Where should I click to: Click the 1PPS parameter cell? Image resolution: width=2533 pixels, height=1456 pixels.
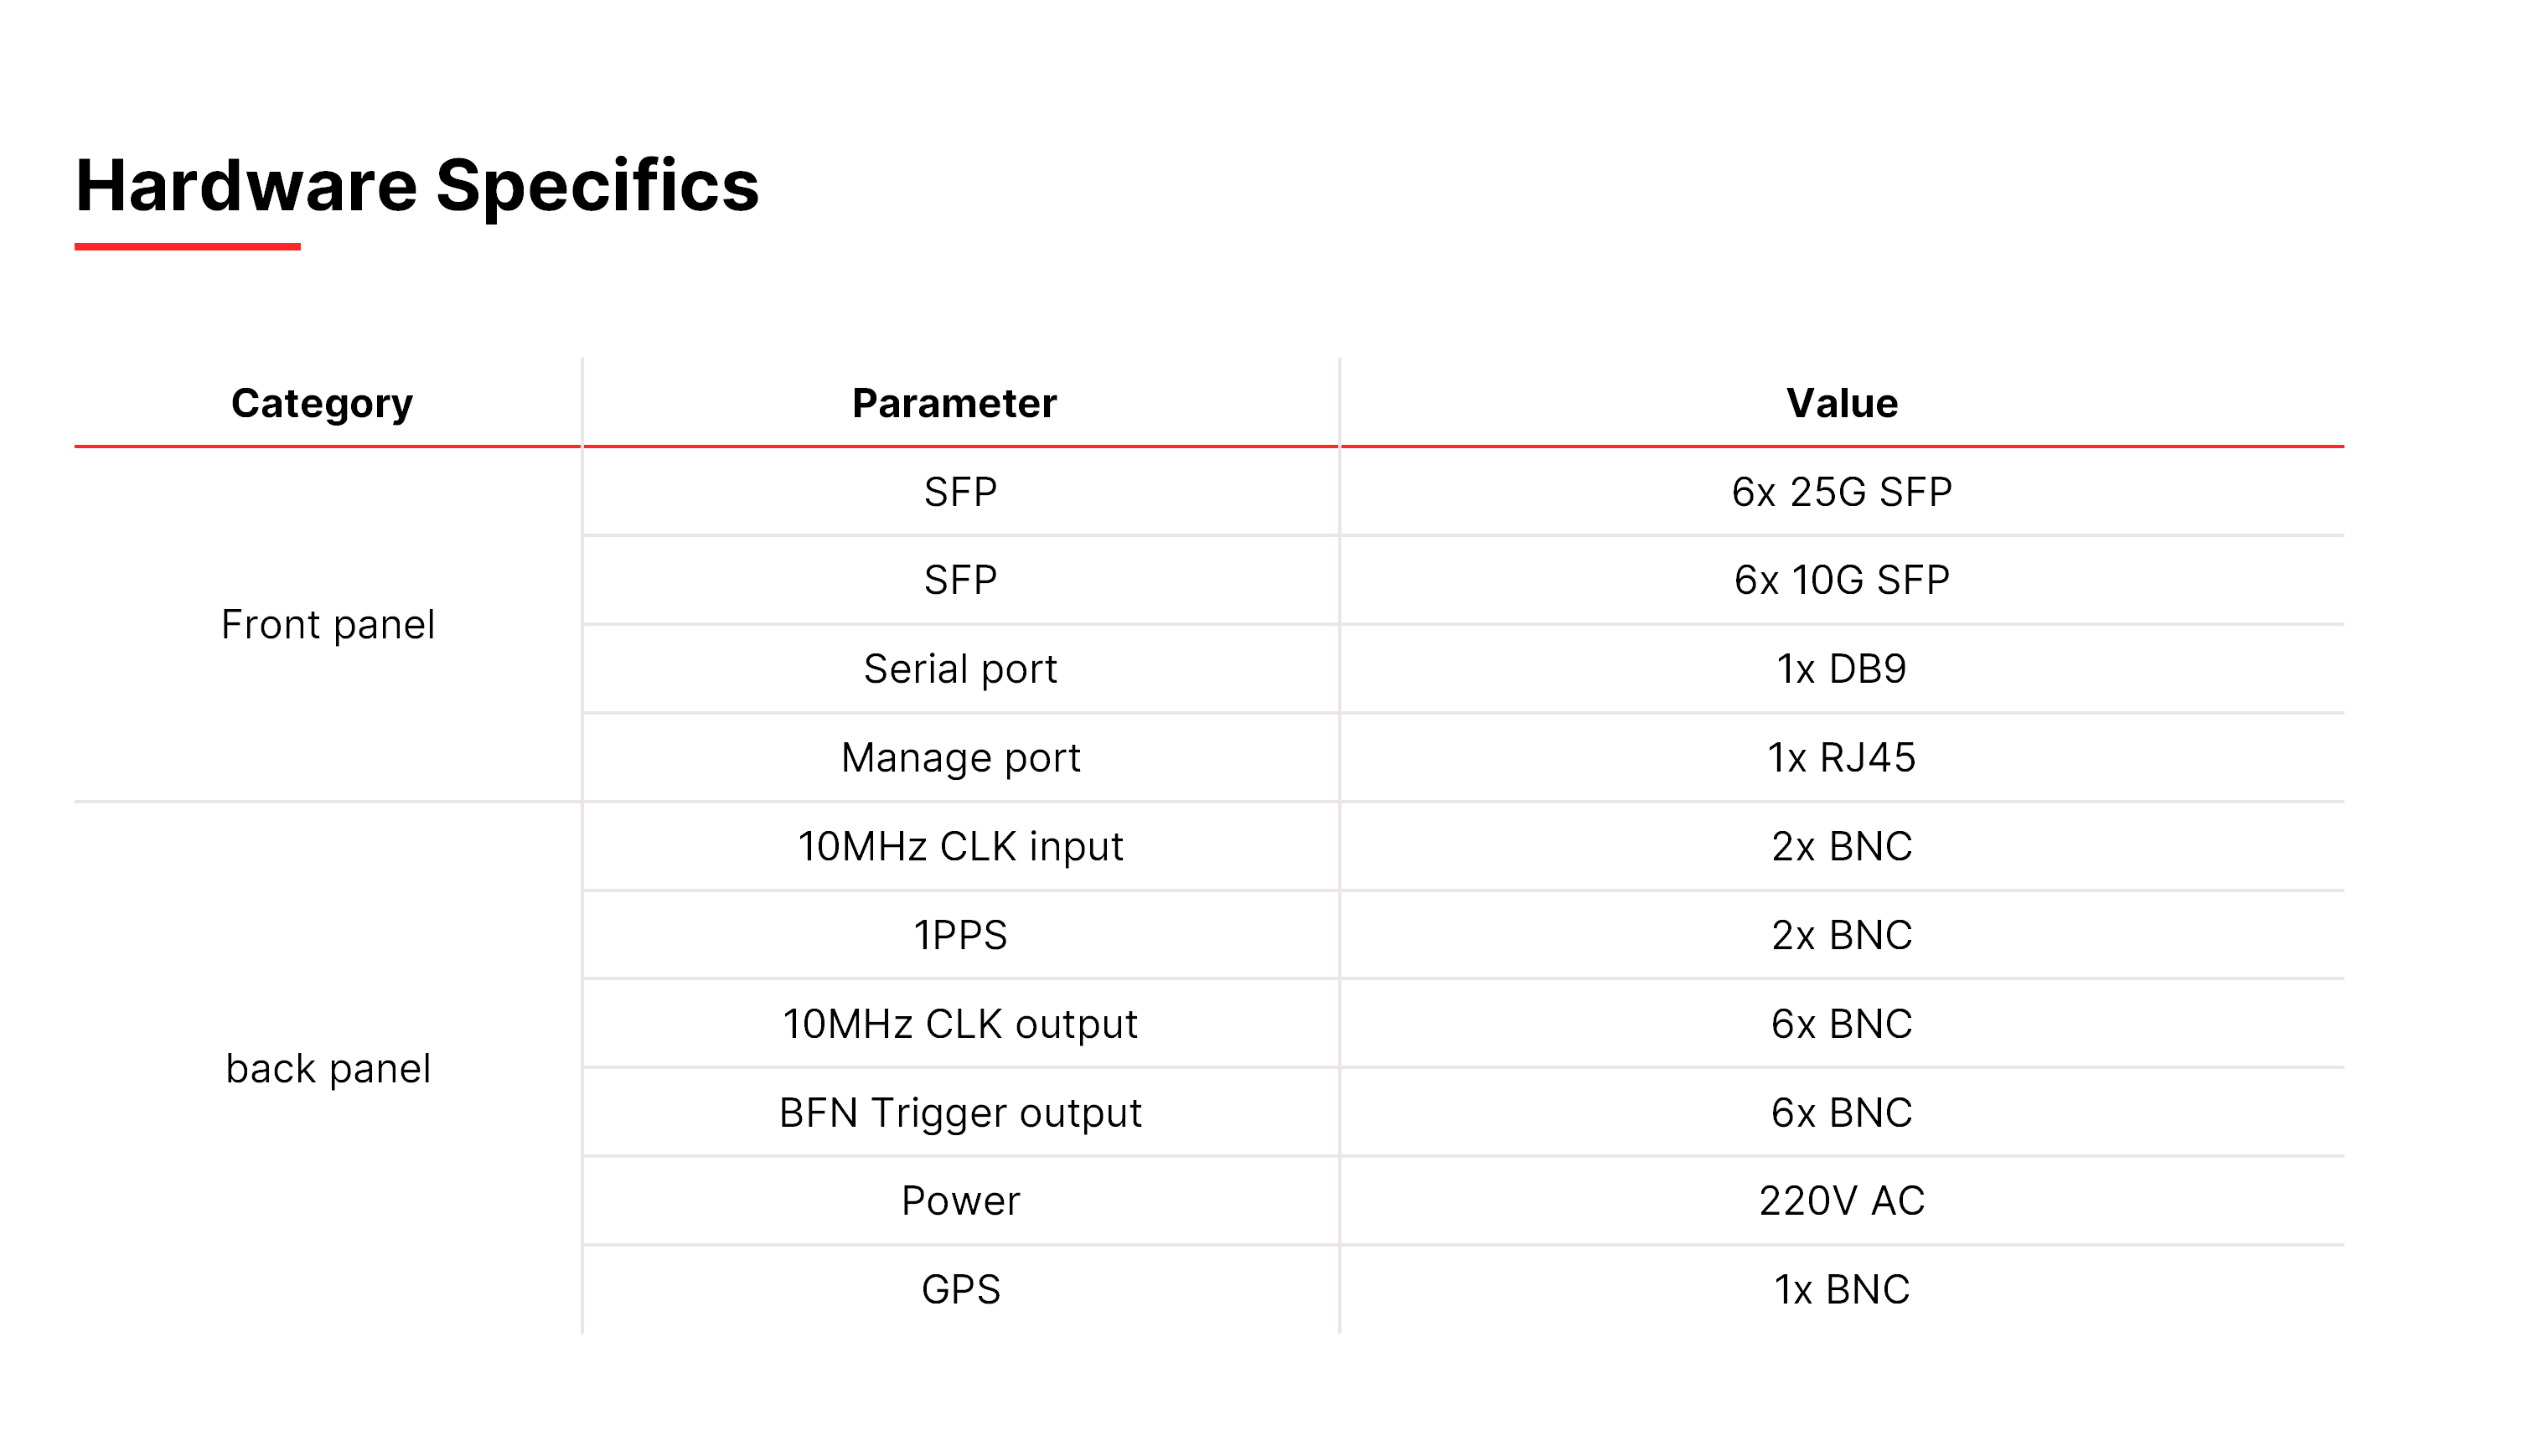pyautogui.click(x=960, y=935)
